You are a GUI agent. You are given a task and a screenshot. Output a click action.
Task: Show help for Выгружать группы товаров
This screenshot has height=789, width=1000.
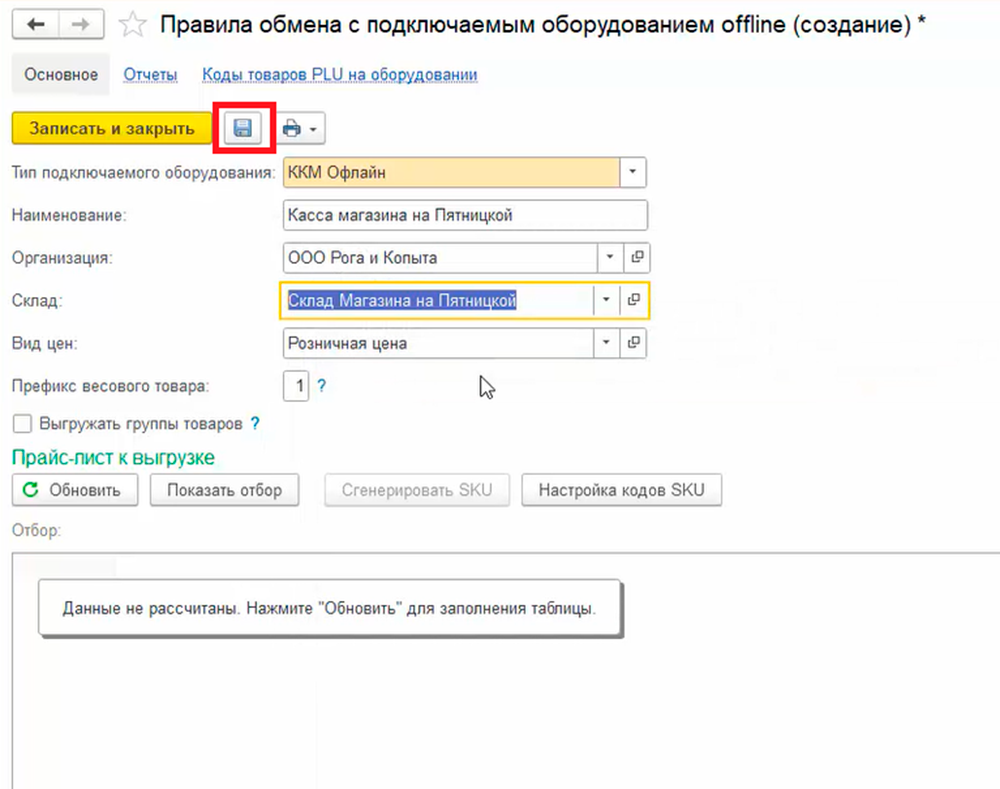point(256,423)
